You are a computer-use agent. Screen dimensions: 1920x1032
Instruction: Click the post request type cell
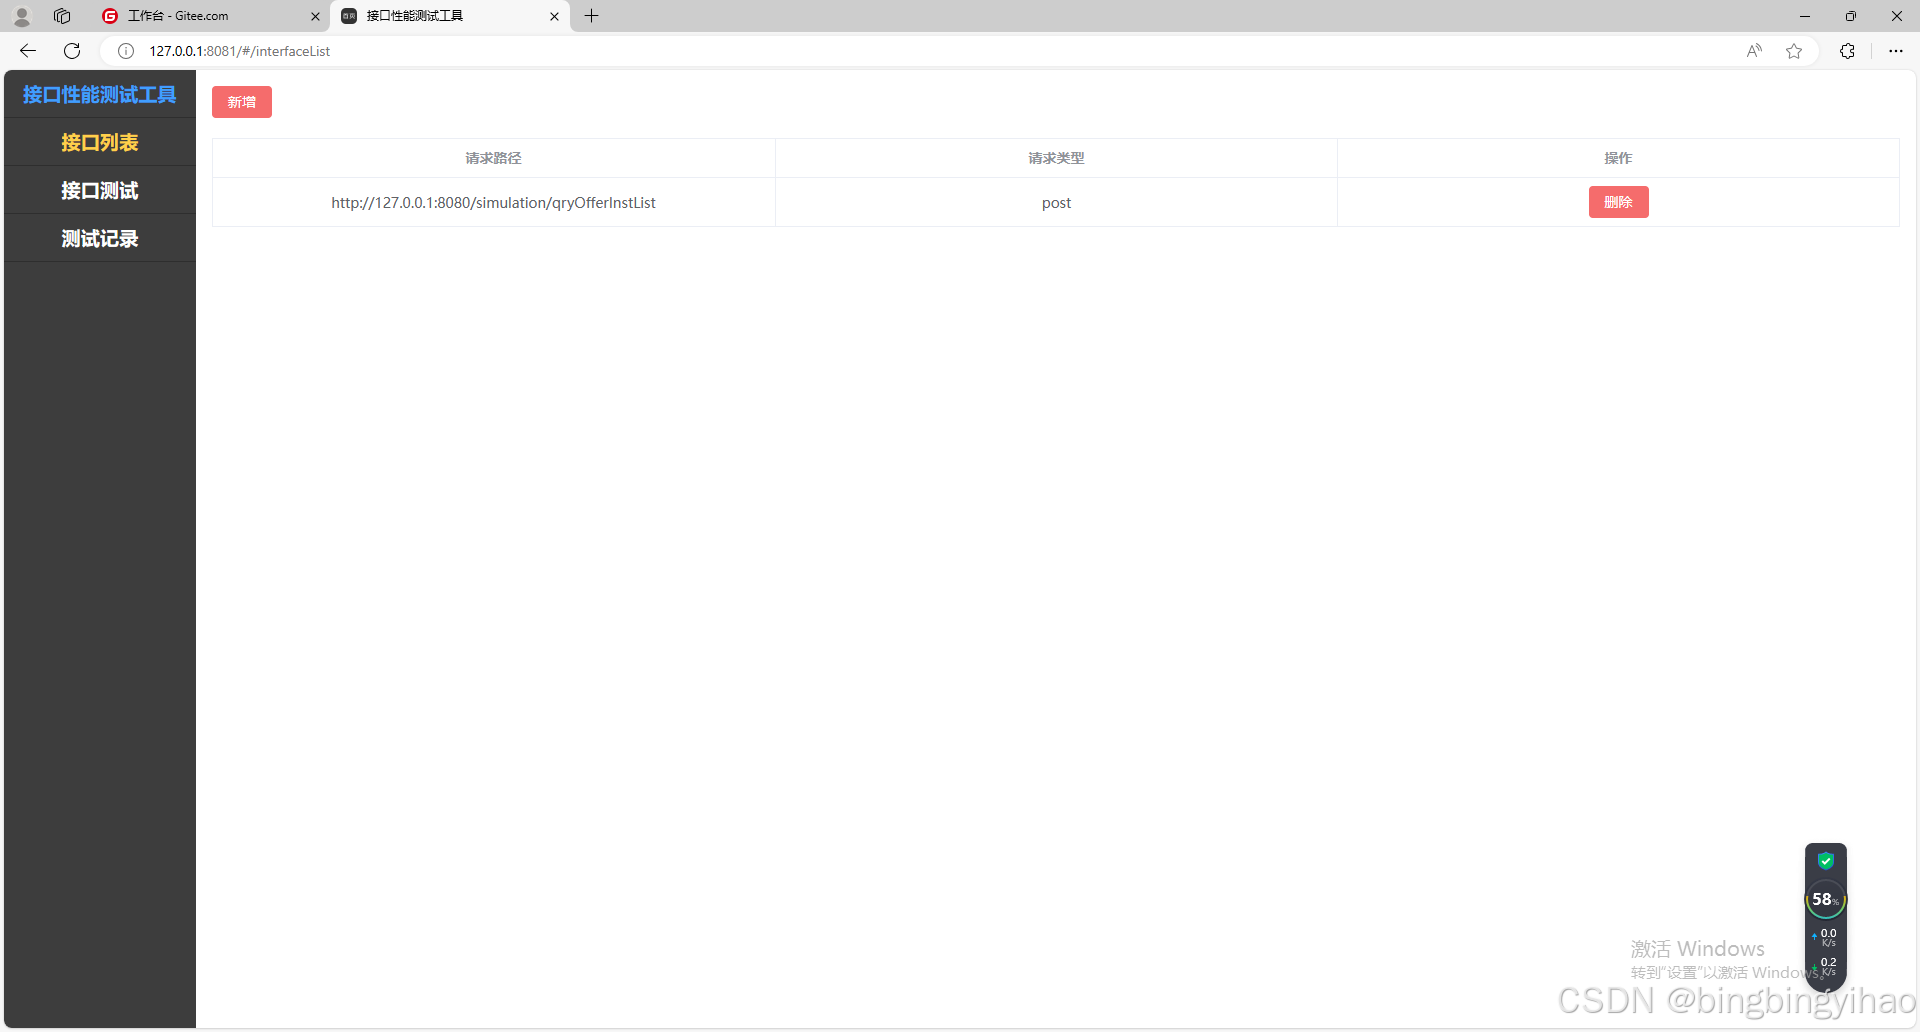[1056, 202]
